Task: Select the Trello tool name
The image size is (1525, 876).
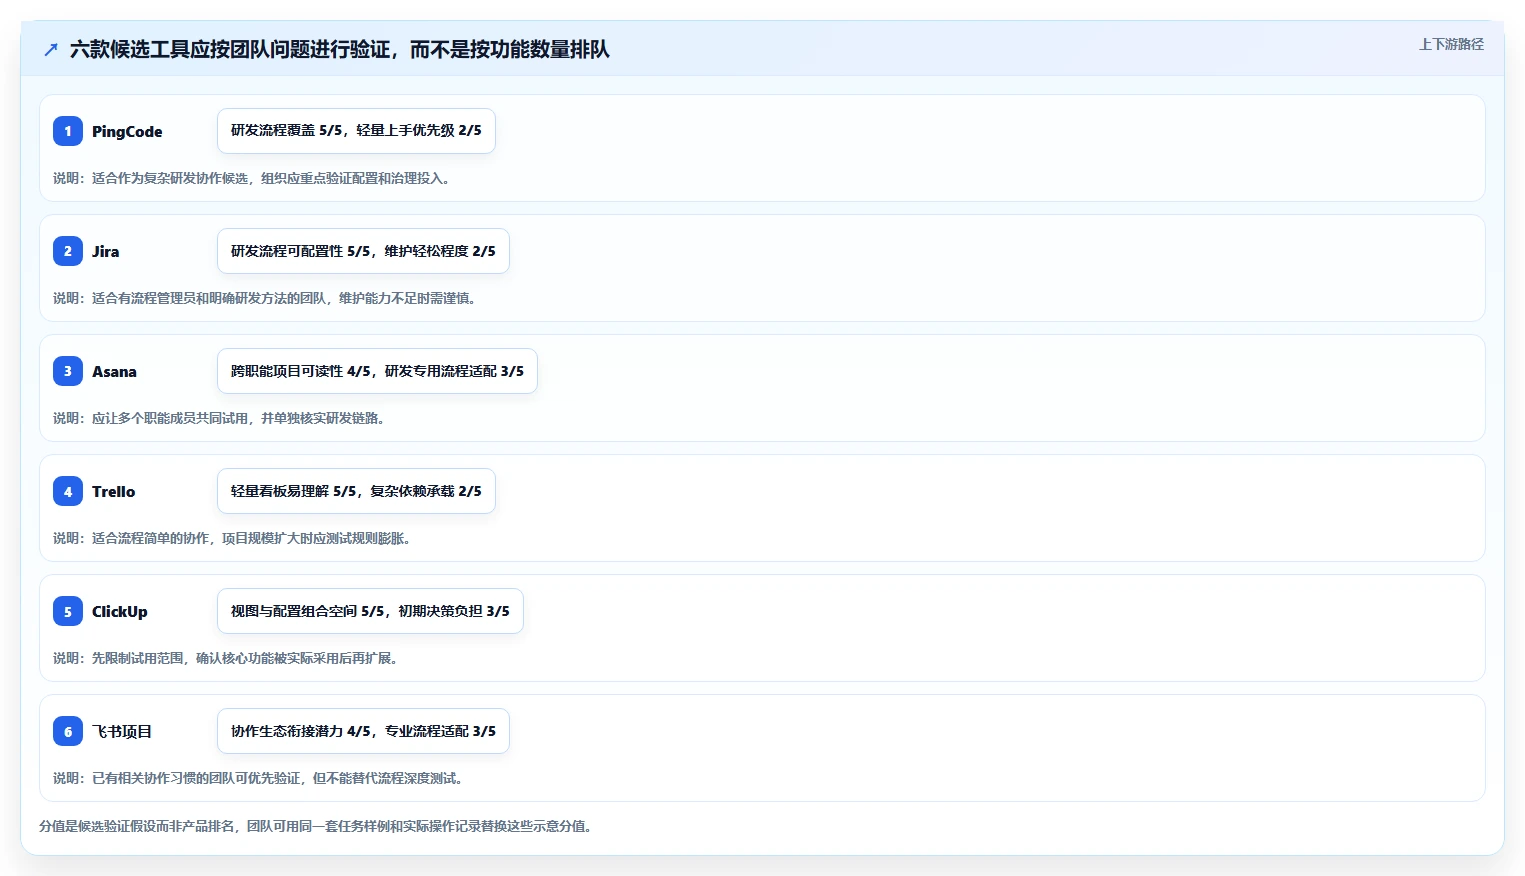Action: click(x=113, y=491)
